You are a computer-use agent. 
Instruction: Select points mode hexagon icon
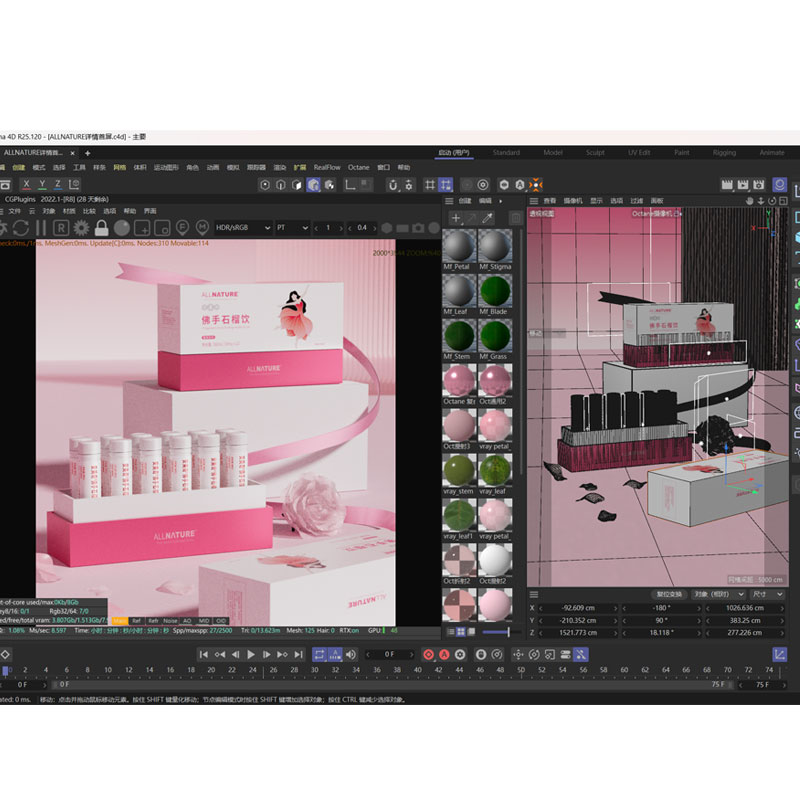tap(265, 185)
